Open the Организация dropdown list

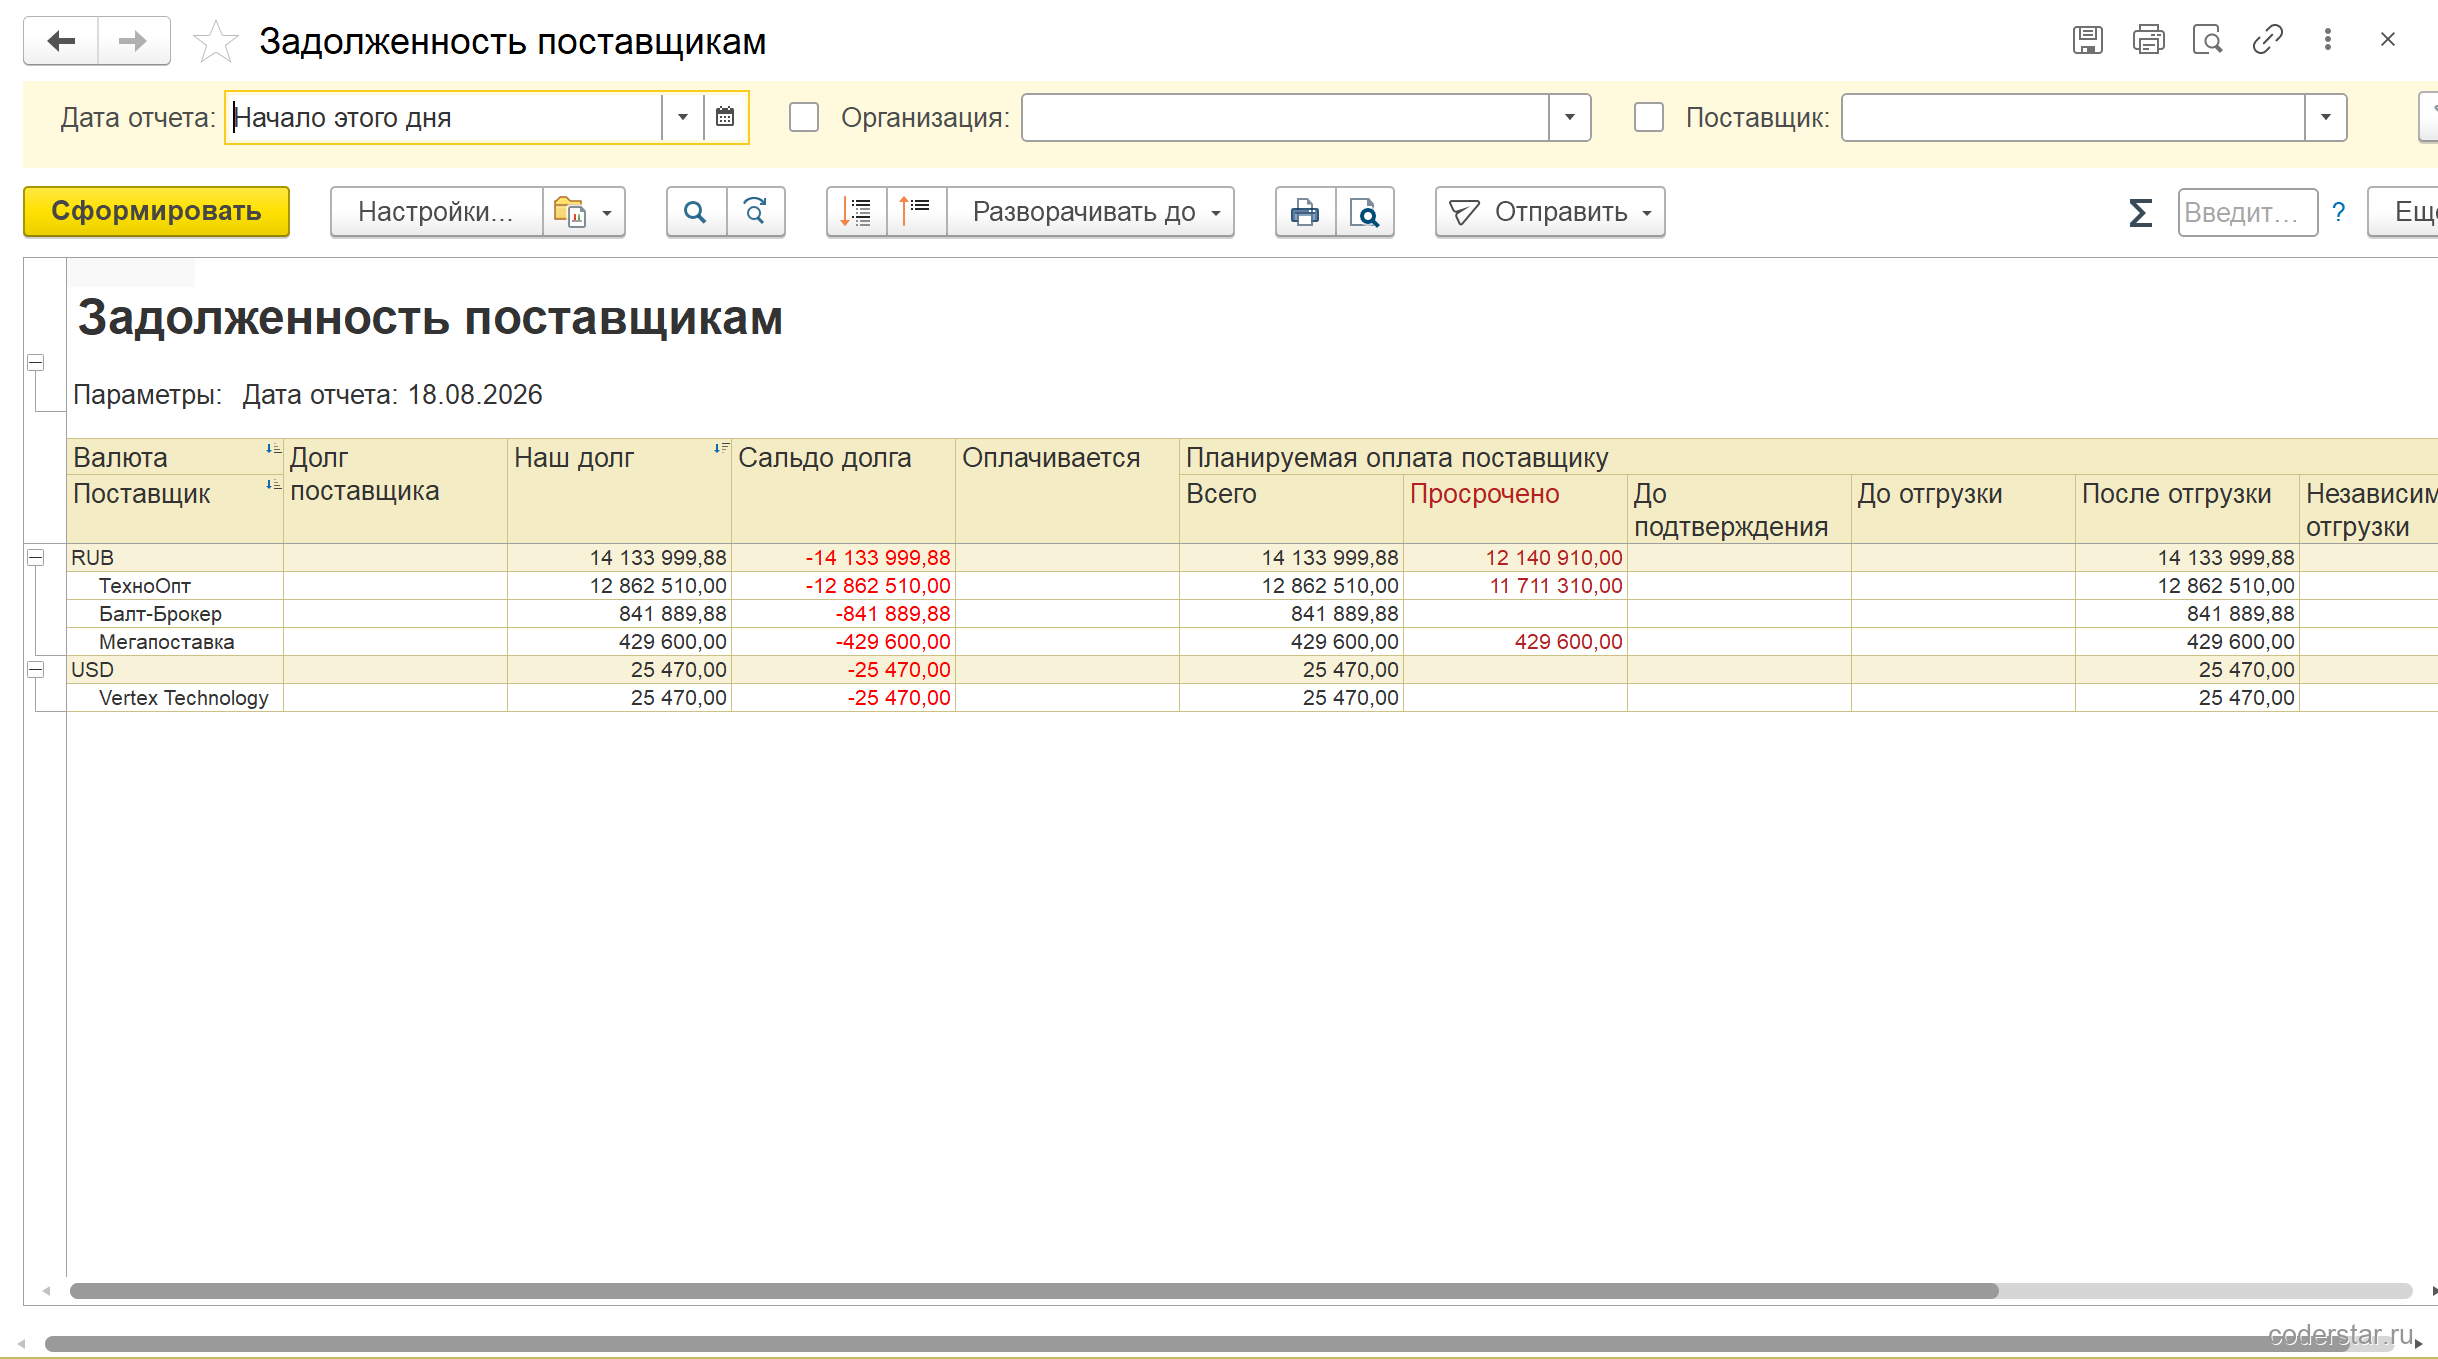point(1570,117)
